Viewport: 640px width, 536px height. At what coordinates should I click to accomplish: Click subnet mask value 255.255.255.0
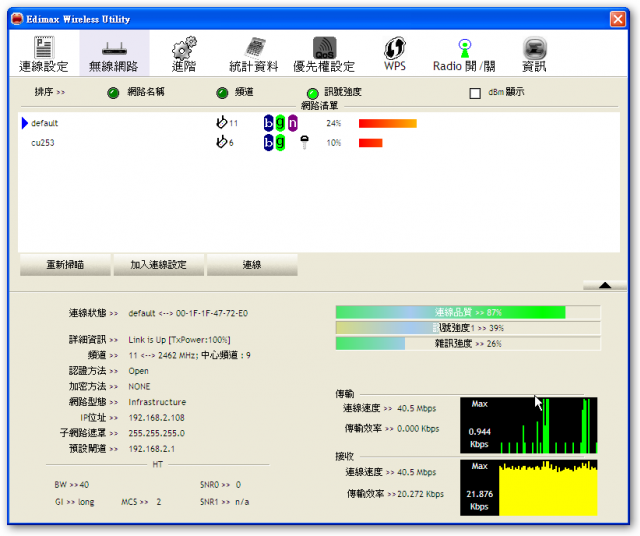[156, 433]
